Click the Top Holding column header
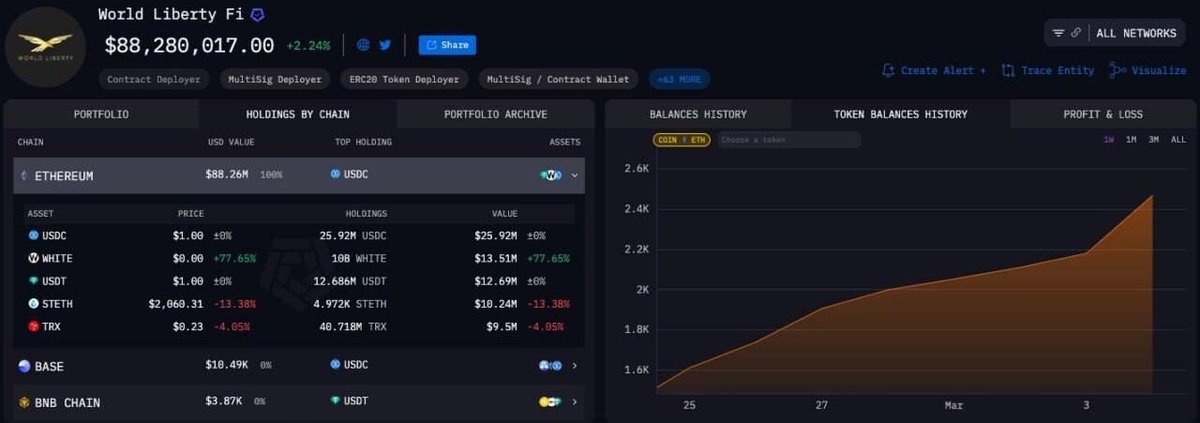The width and height of the screenshot is (1200, 423). (363, 142)
